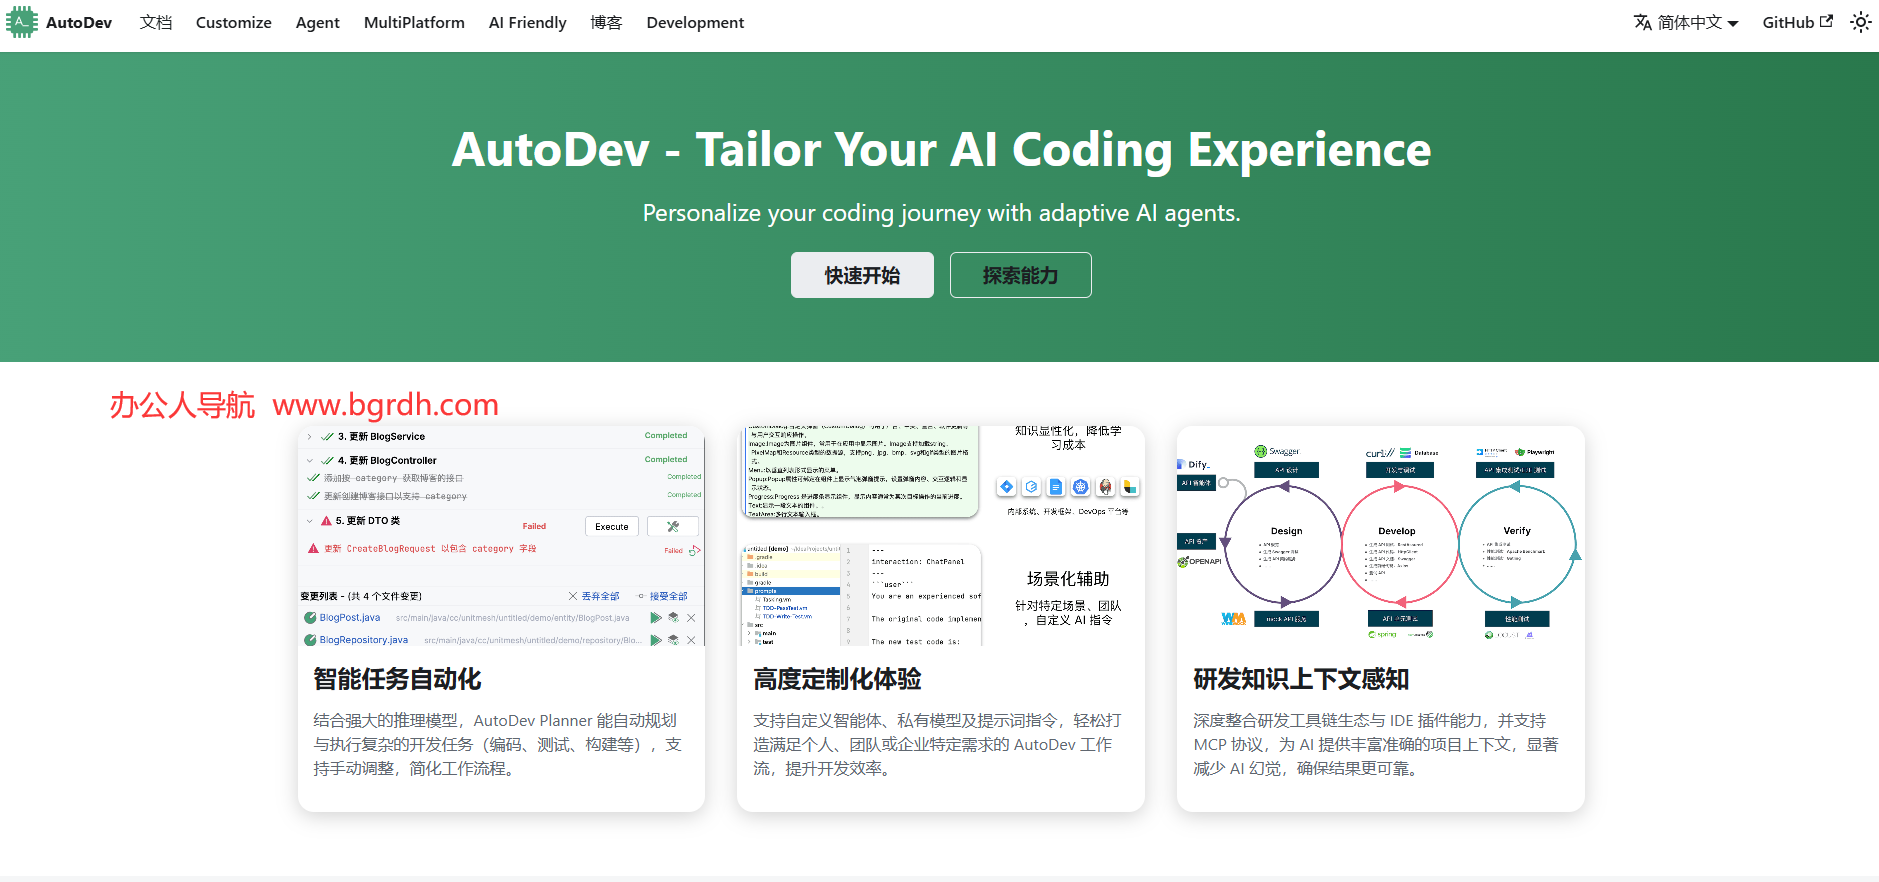Image resolution: width=1879 pixels, height=882 pixels.
Task: Click the OPENAPI logo in diagram
Action: (1200, 561)
